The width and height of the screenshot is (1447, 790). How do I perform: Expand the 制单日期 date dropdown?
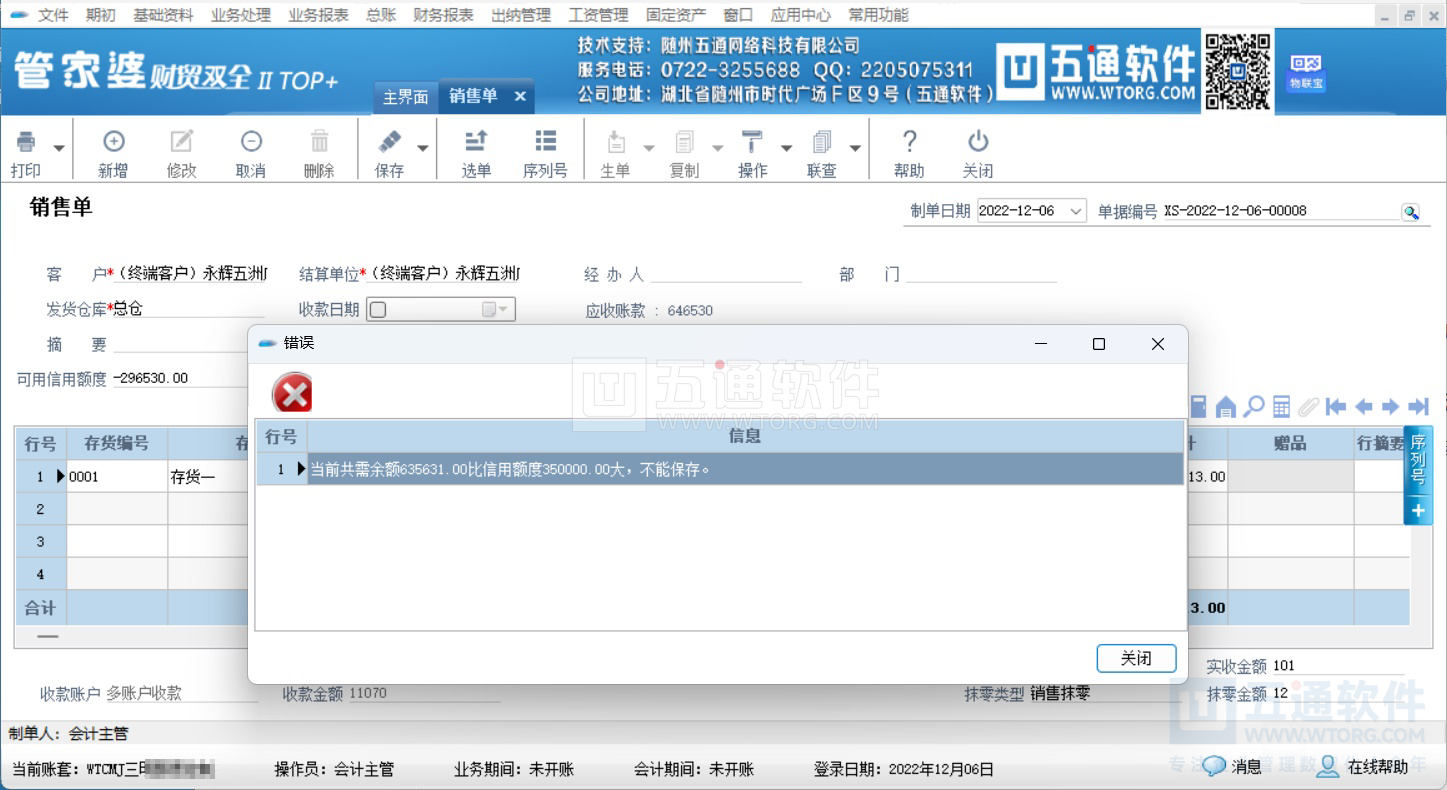point(1075,212)
